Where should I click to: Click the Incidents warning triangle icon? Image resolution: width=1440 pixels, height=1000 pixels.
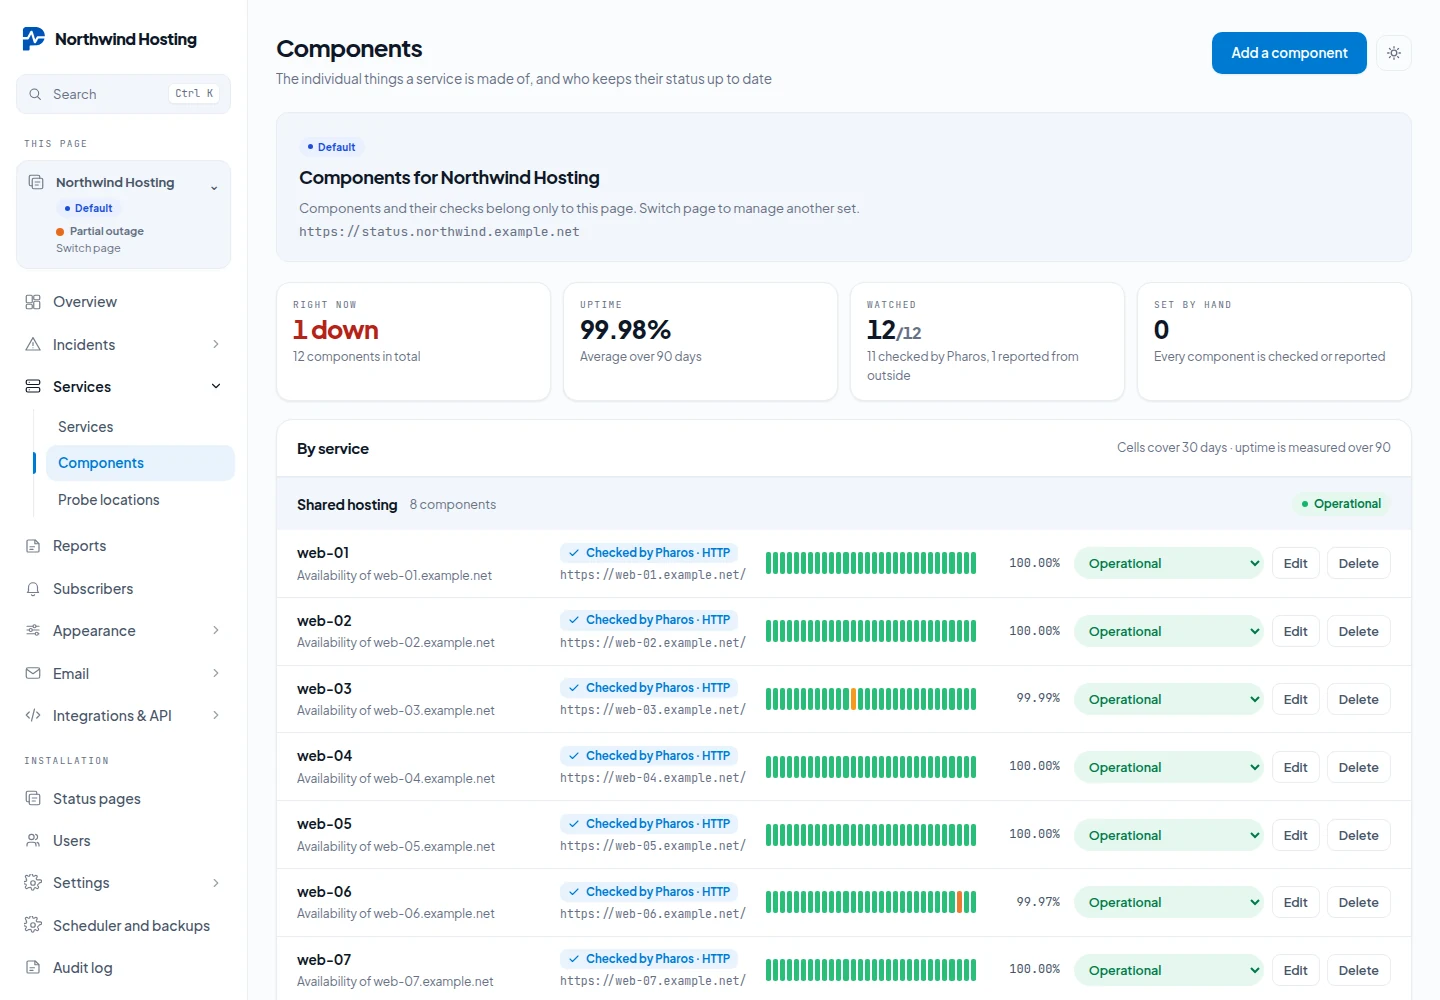pos(33,344)
